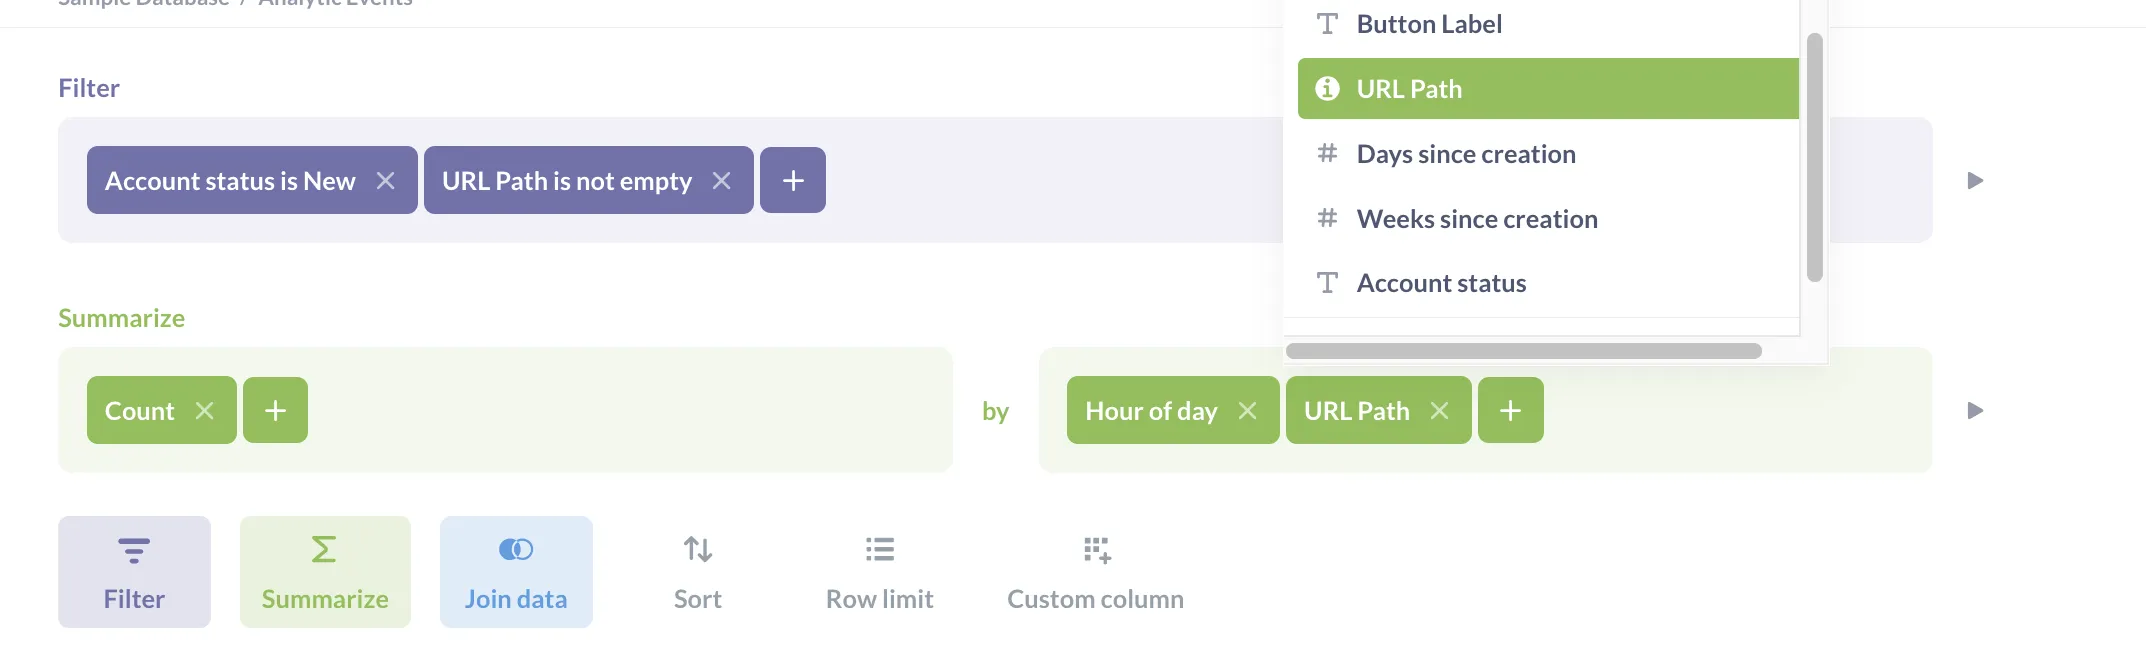This screenshot has width=2146, height=662.
Task: Click the dropdown's horizontal scrollbar
Action: click(1523, 351)
